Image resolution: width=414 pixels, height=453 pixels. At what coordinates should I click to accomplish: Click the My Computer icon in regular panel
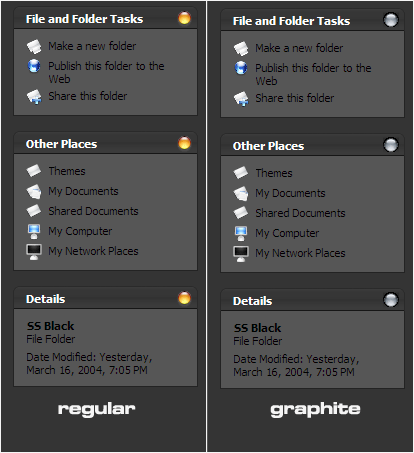pyautogui.click(x=34, y=231)
